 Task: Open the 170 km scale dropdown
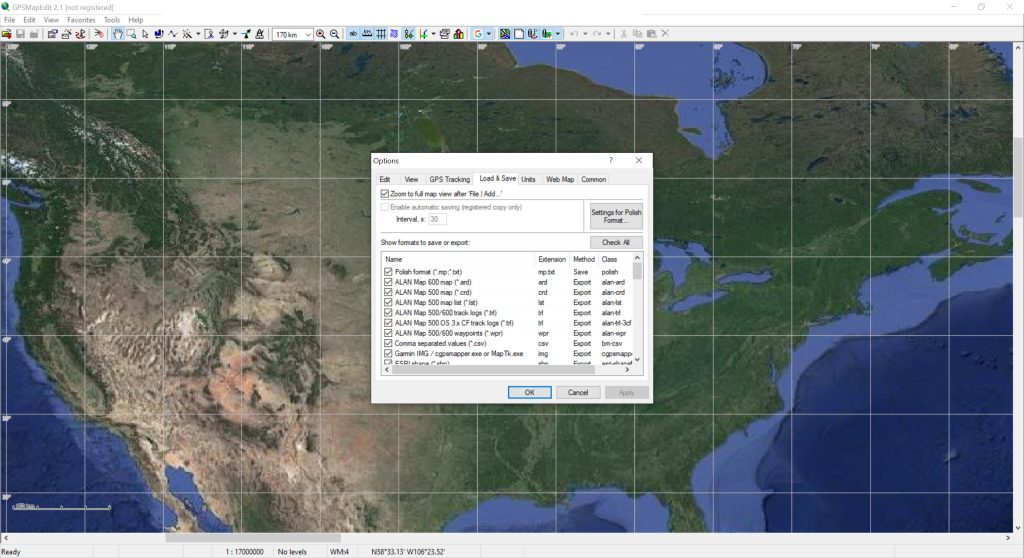[x=307, y=33]
